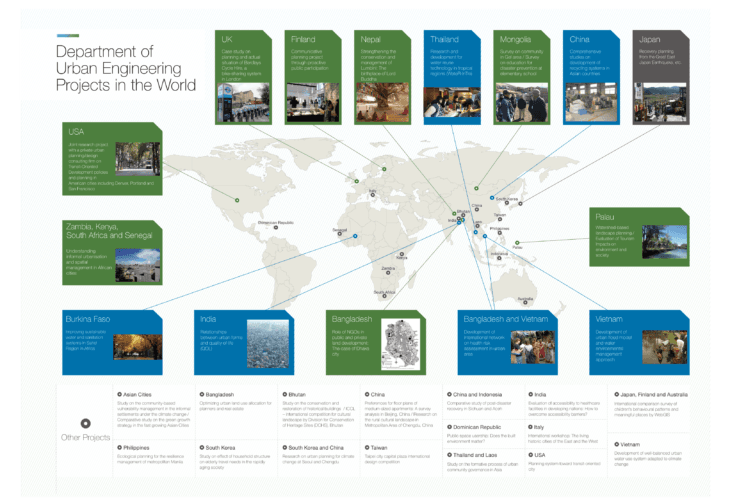The image size is (730, 500).
Task: Click the Other Projects legend circle icon
Action: pos(85,423)
